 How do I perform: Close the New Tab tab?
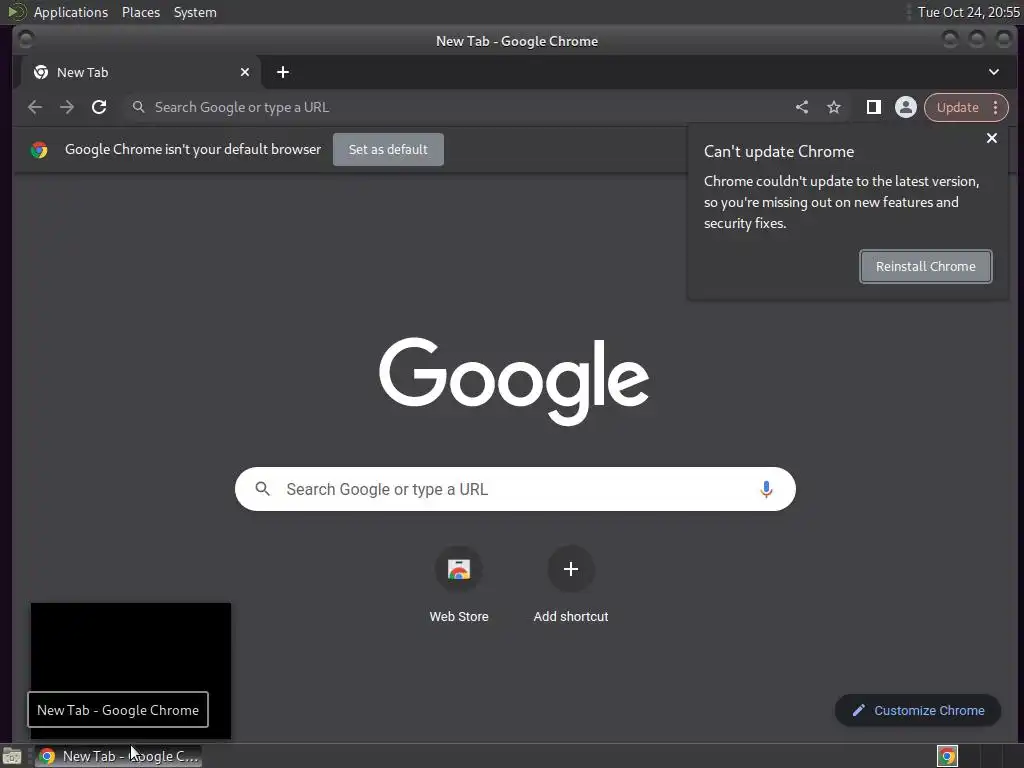coord(245,72)
